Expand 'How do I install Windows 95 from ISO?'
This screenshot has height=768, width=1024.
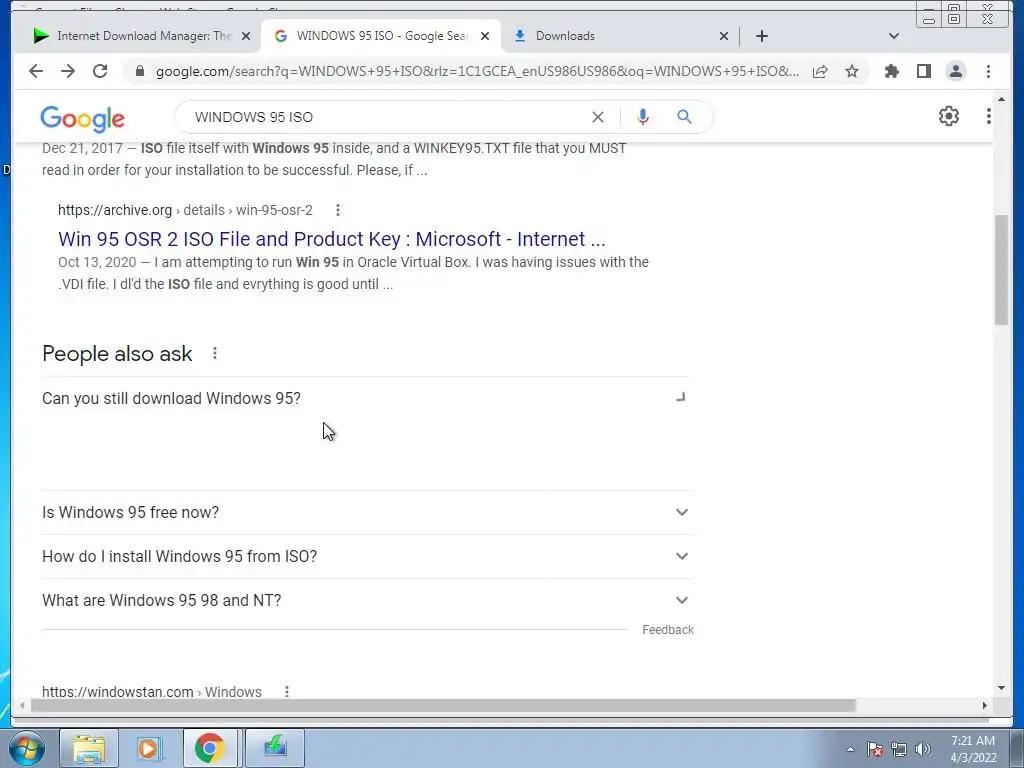tap(367, 556)
